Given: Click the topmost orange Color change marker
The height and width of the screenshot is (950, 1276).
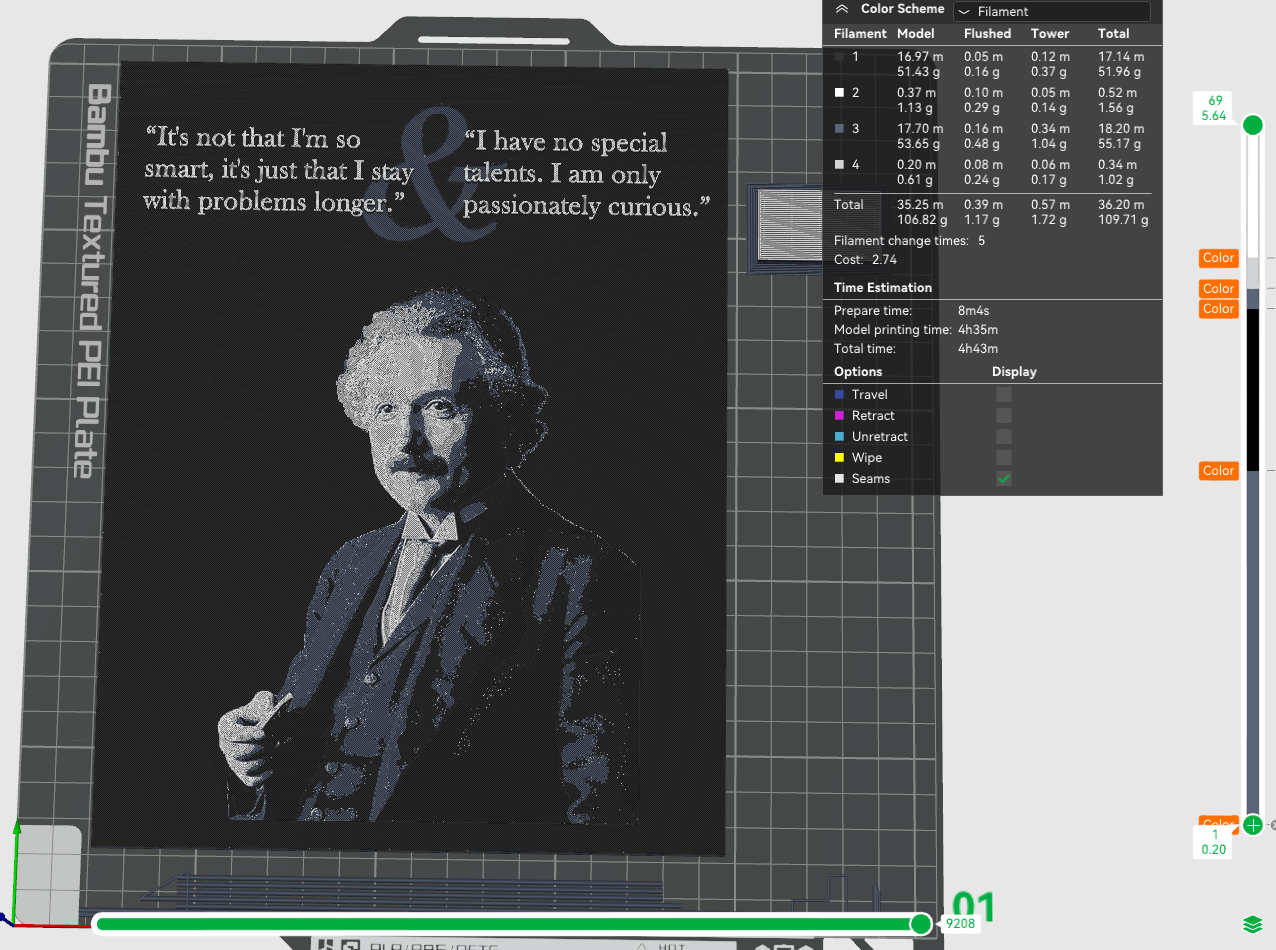Looking at the screenshot, I should tap(1218, 258).
